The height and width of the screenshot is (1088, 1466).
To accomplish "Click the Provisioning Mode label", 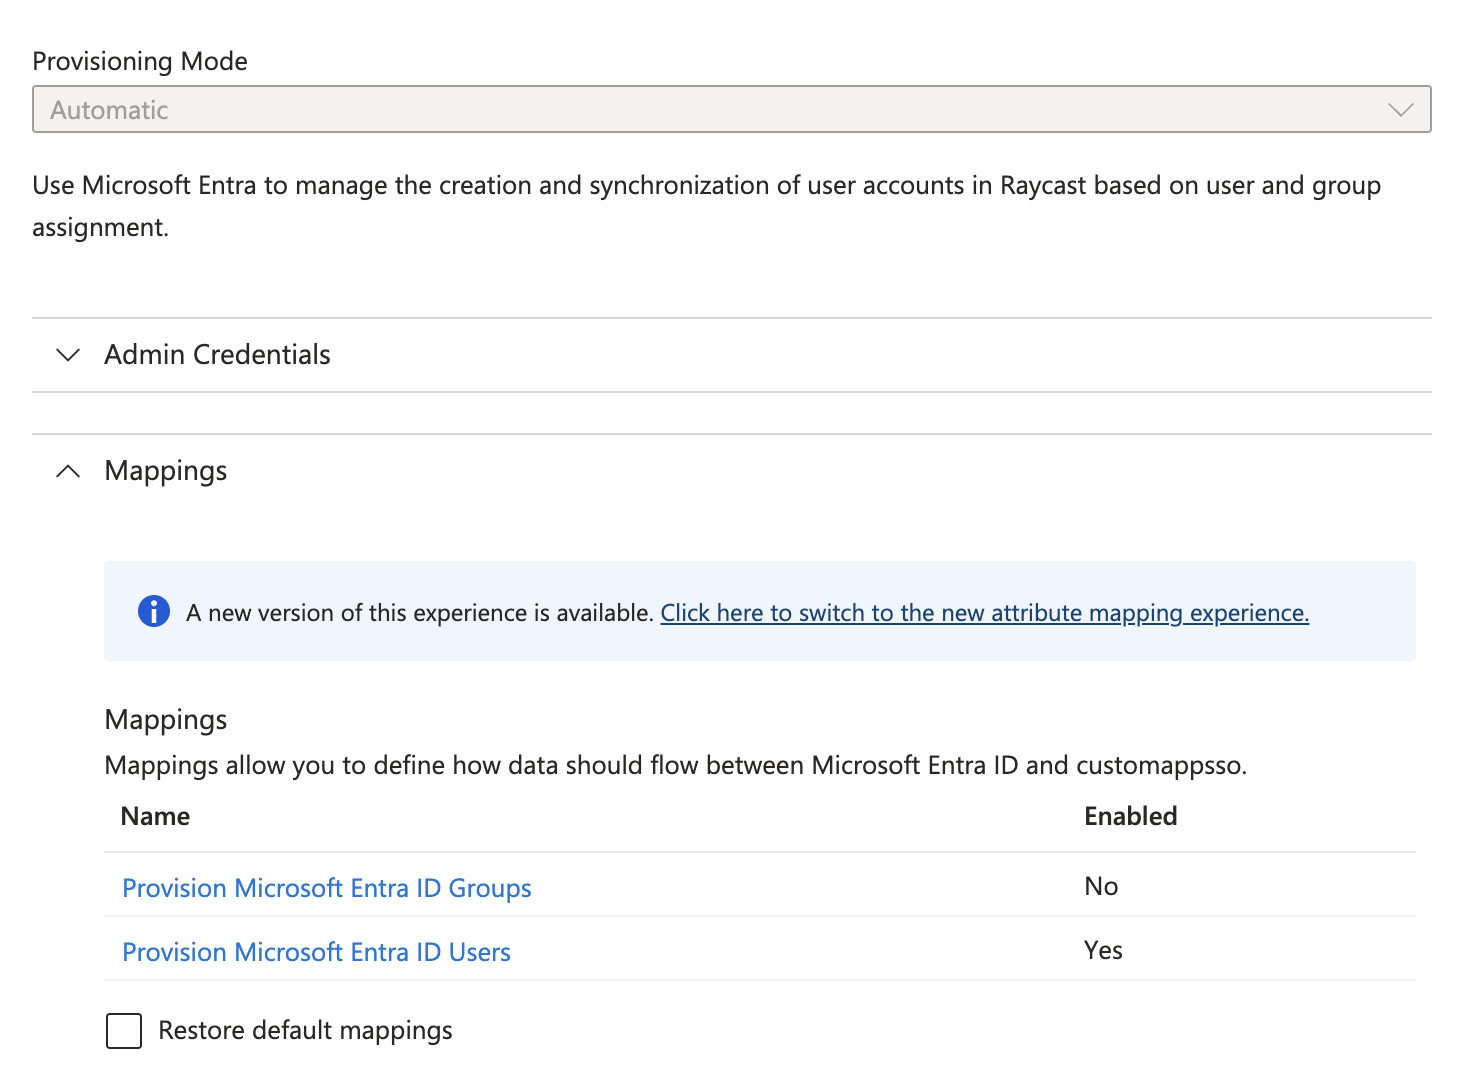I will [x=140, y=61].
